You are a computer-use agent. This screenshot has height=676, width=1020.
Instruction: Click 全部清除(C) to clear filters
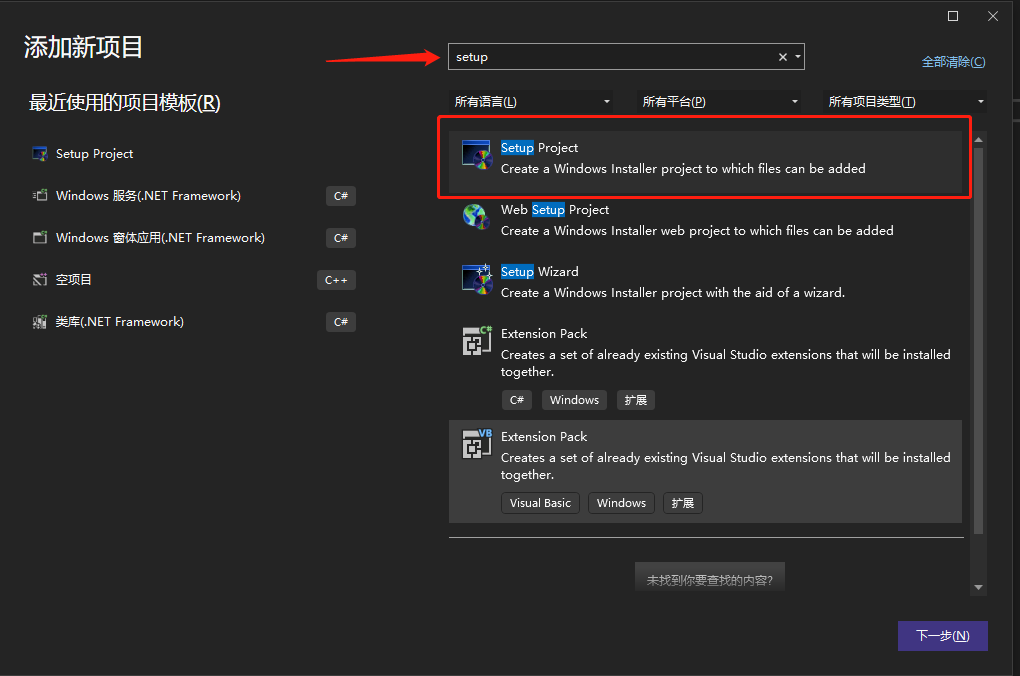coord(953,62)
